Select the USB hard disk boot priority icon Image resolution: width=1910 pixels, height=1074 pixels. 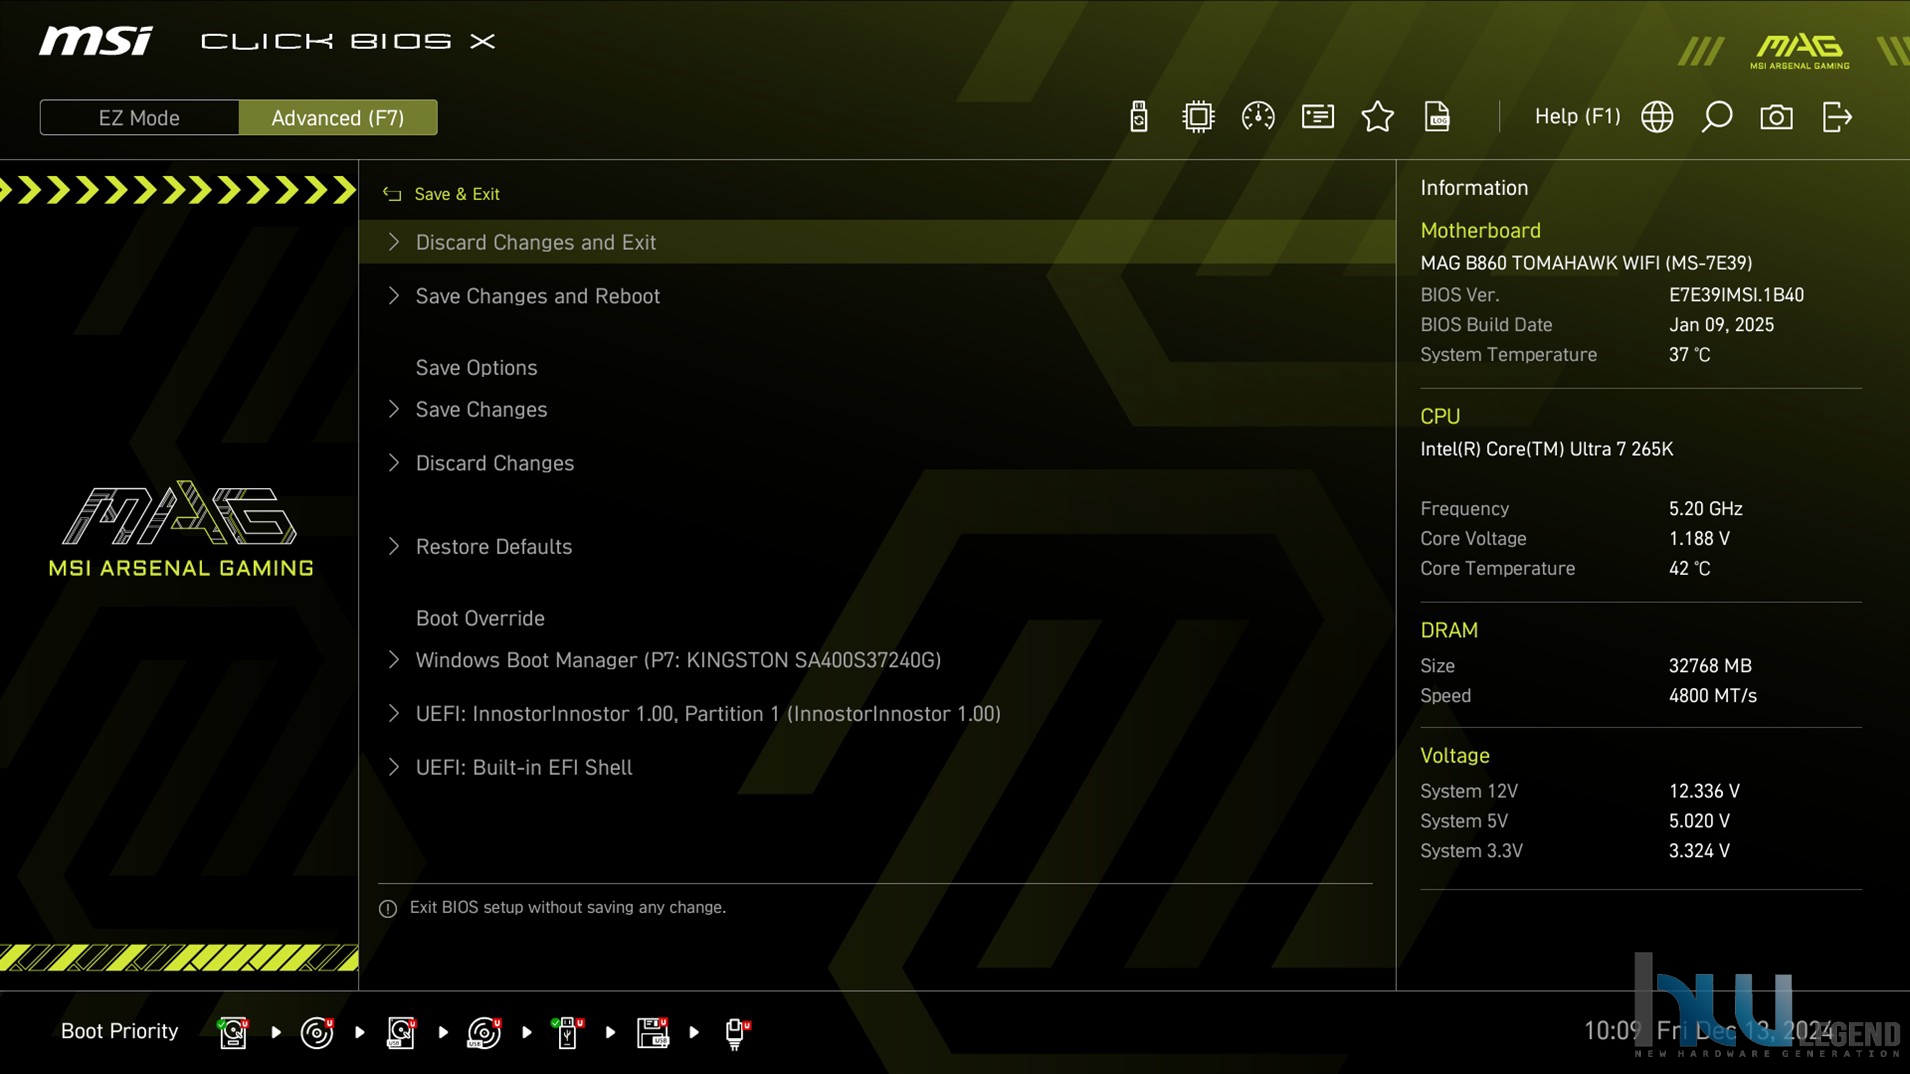[401, 1032]
